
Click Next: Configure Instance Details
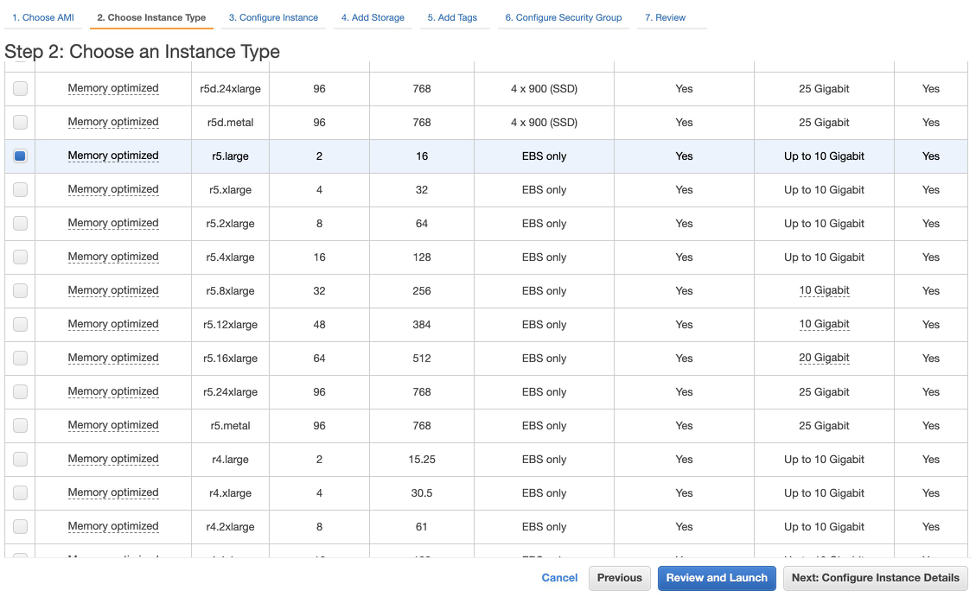pyautogui.click(x=875, y=578)
